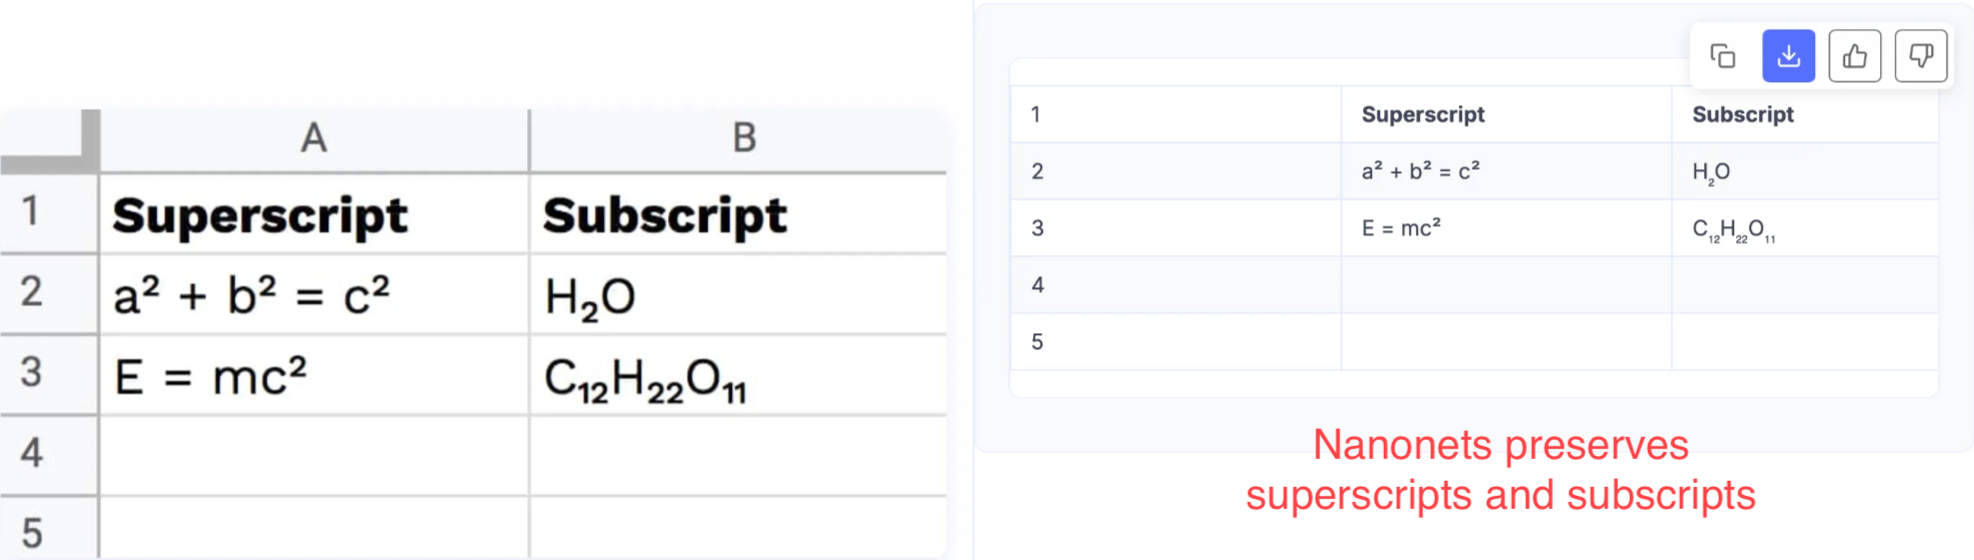Screen dimensions: 1974x560
Task: Select column A header
Action: [314, 138]
